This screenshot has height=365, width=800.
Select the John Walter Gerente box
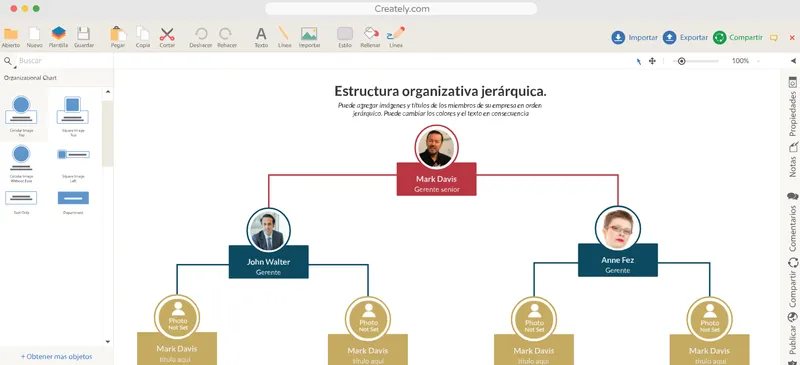268,262
